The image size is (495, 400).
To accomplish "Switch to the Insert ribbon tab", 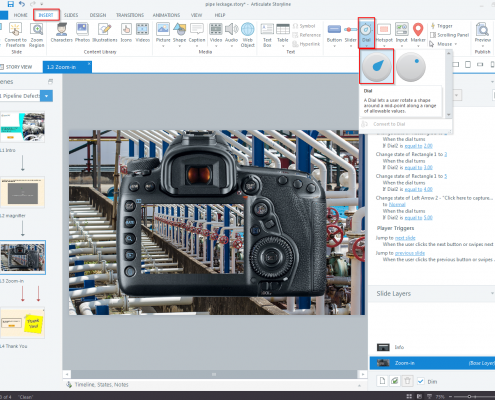I will (46, 15).
